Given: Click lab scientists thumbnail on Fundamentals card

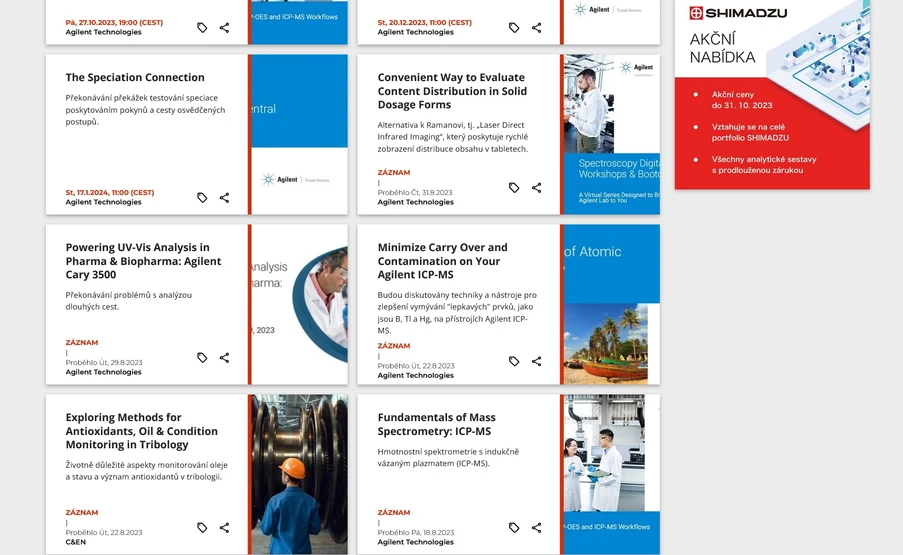Looking at the screenshot, I should (612, 474).
